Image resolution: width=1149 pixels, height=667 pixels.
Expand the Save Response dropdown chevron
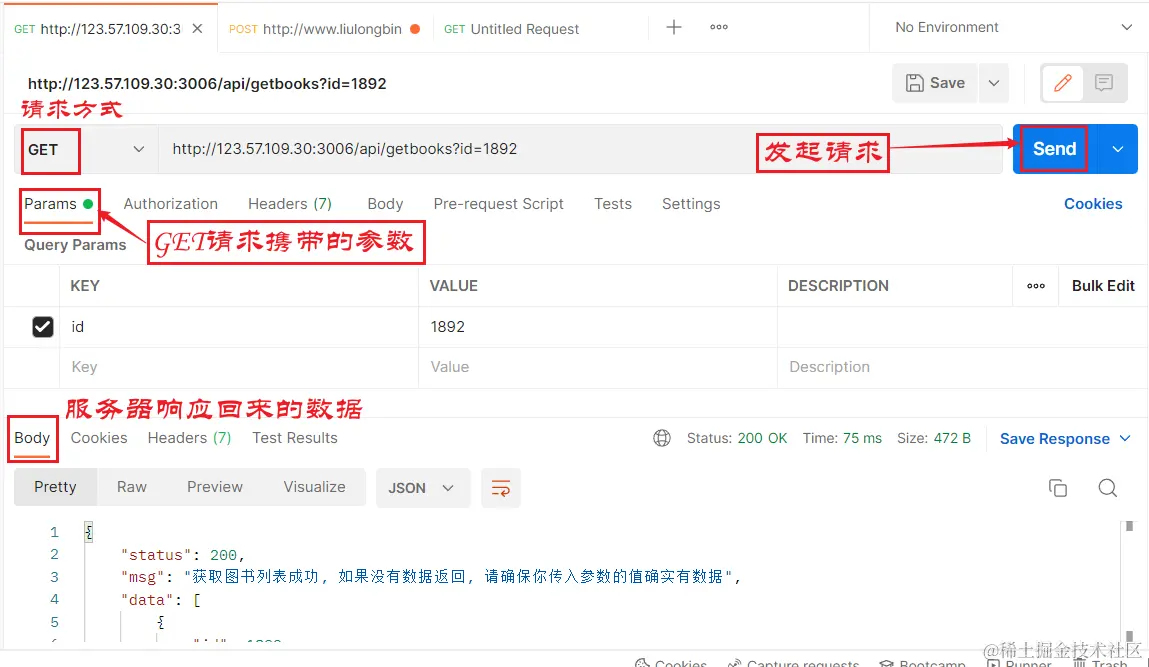pyautogui.click(x=1125, y=438)
